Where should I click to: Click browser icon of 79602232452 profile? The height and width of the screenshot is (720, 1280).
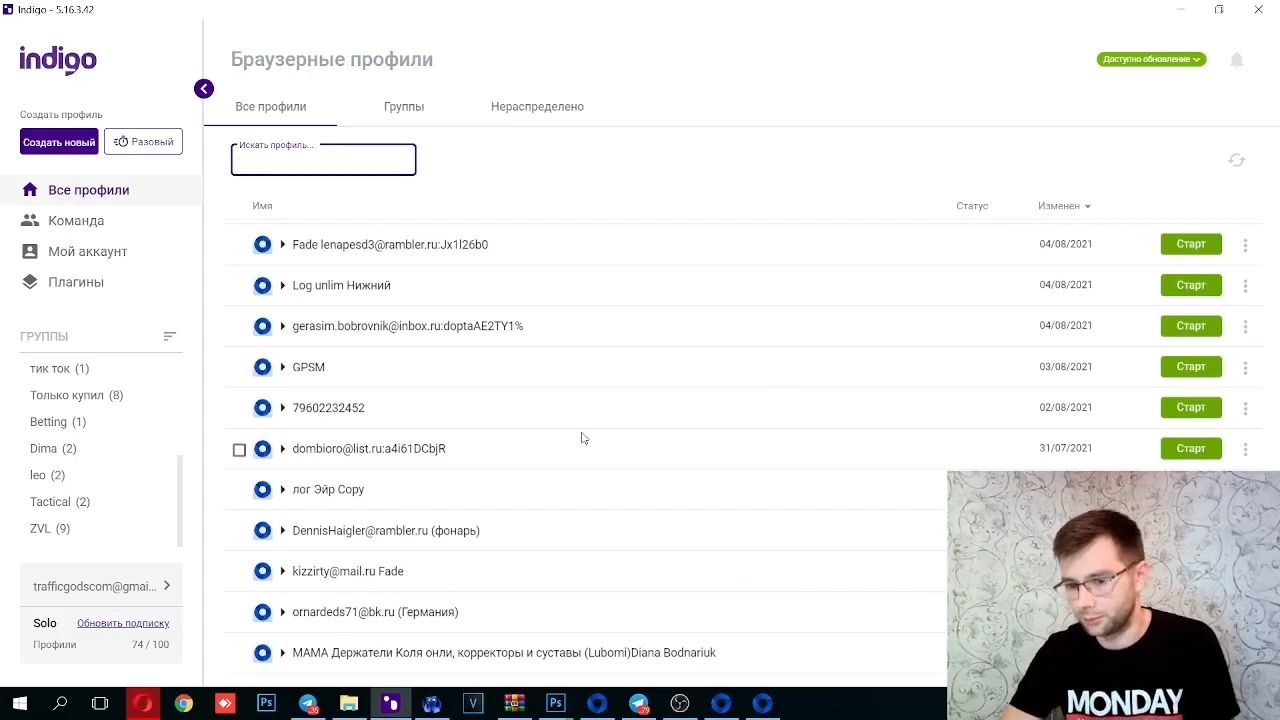pos(262,408)
